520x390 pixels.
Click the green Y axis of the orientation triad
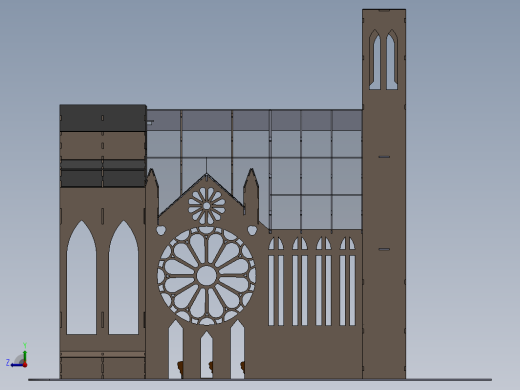(25, 357)
